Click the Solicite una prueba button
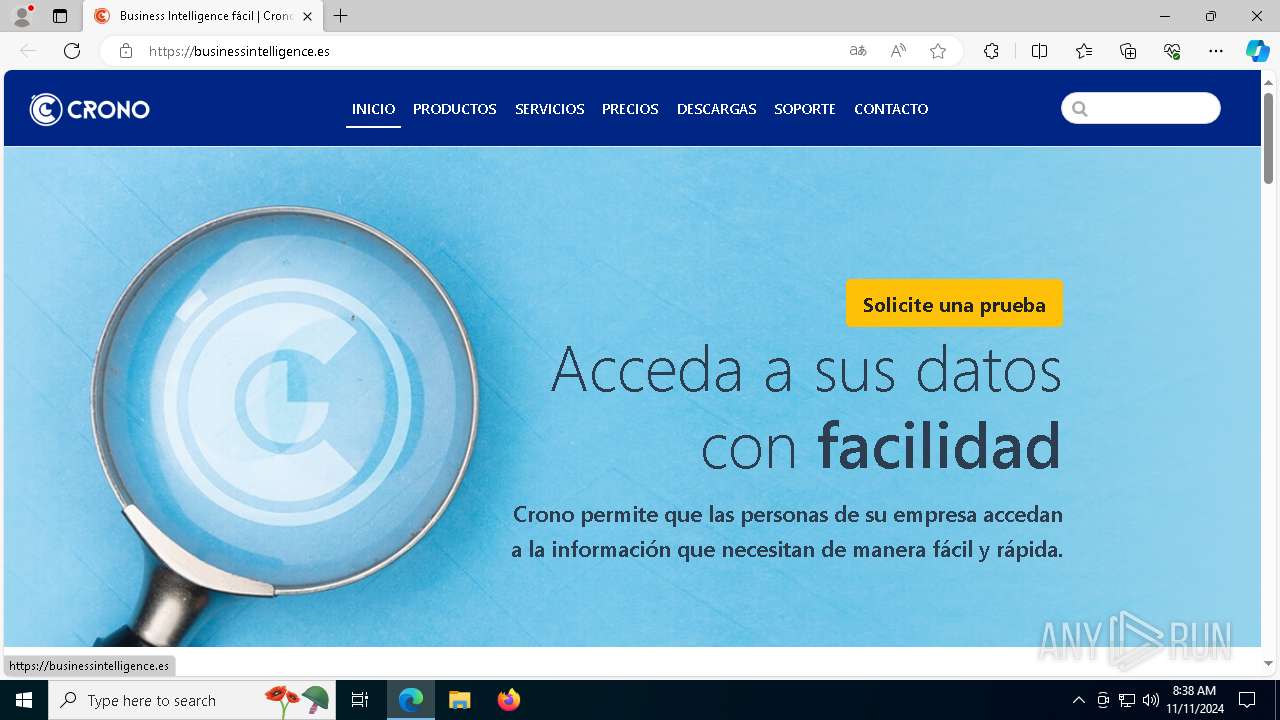This screenshot has width=1280, height=720. pyautogui.click(x=954, y=304)
